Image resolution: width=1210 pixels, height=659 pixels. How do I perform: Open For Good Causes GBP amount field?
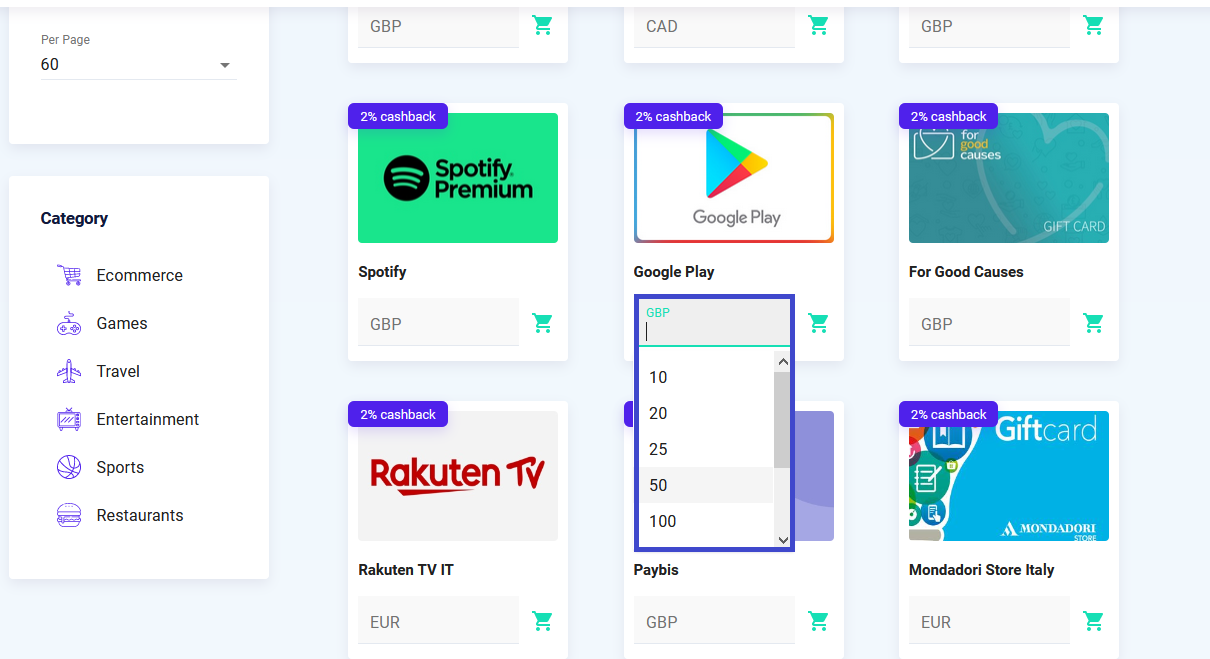click(x=989, y=323)
